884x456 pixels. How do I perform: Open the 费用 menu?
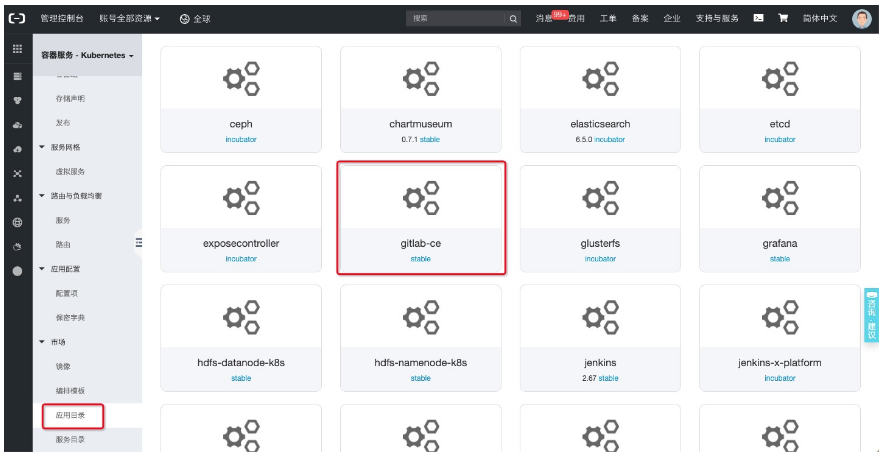point(576,19)
